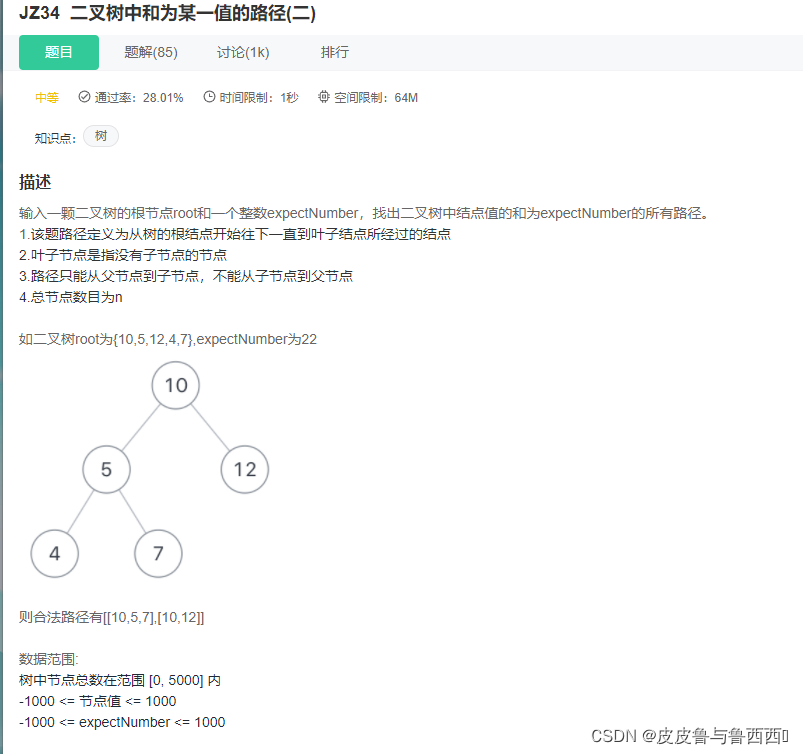
Task: Open the 讨论(1k) tab
Action: 243,52
